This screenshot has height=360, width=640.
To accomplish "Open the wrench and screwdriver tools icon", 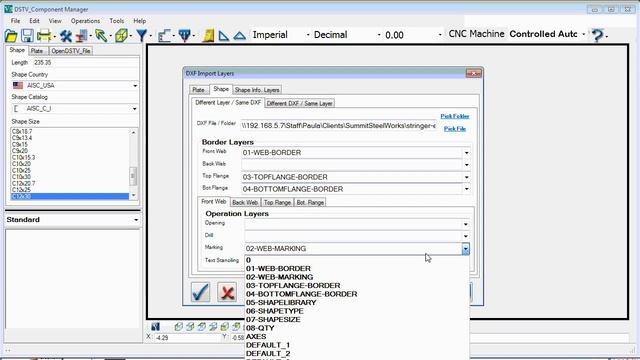I will [66, 36].
